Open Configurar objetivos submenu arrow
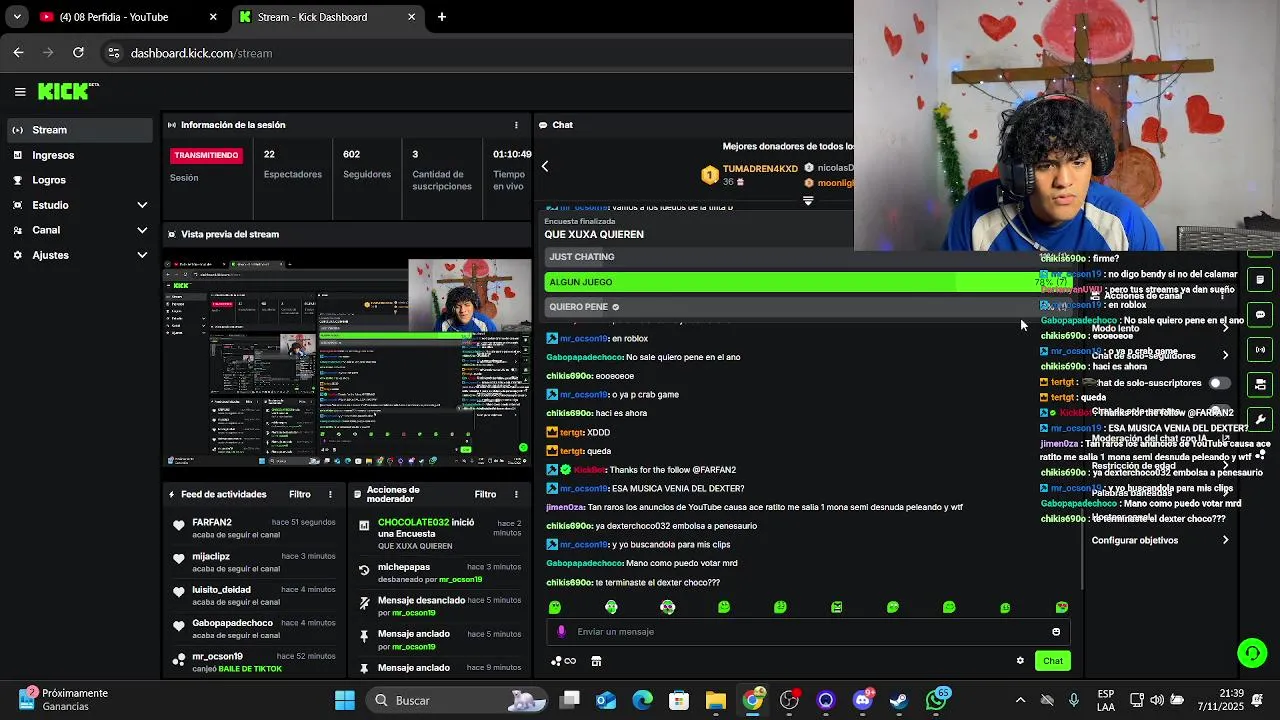This screenshot has height=720, width=1280. click(x=1226, y=540)
